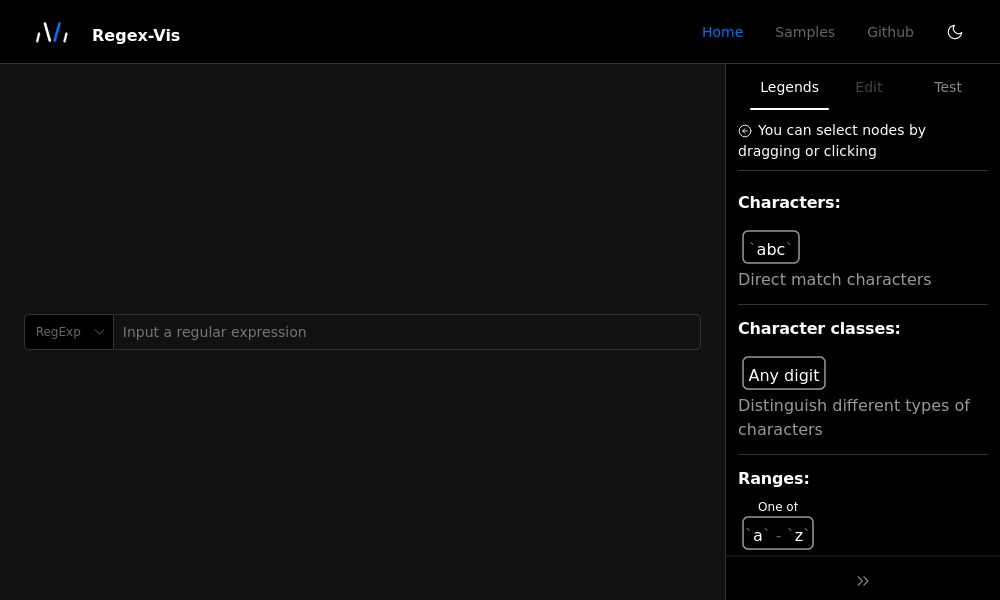Image resolution: width=1000 pixels, height=600 pixels.
Task: Navigate to Samples page
Action: point(805,32)
